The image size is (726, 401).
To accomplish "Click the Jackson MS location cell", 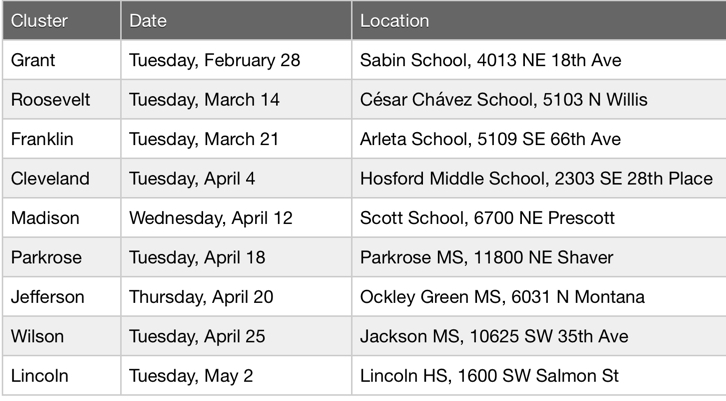I will coord(539,336).
